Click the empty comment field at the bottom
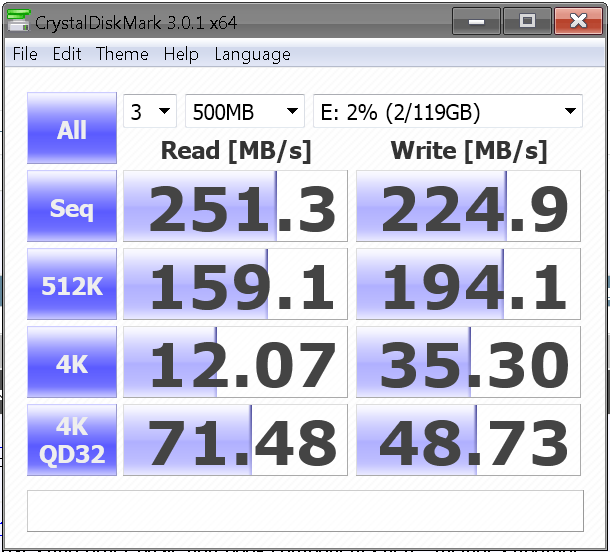610x552 pixels. pos(305,511)
